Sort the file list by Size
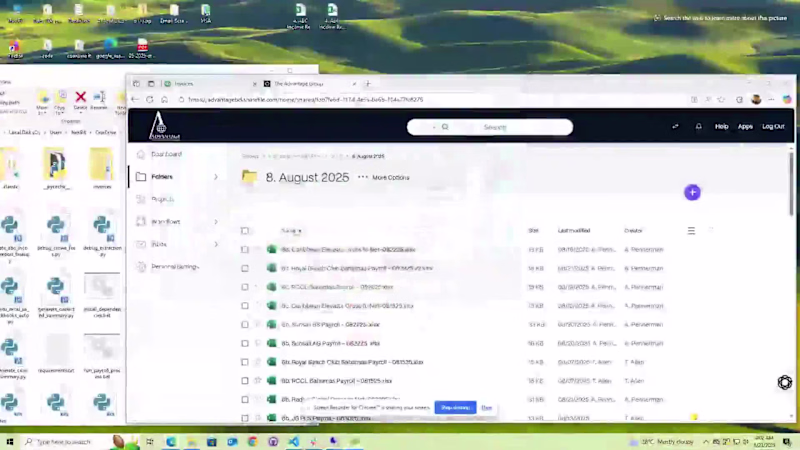This screenshot has height=450, width=800. (x=533, y=231)
